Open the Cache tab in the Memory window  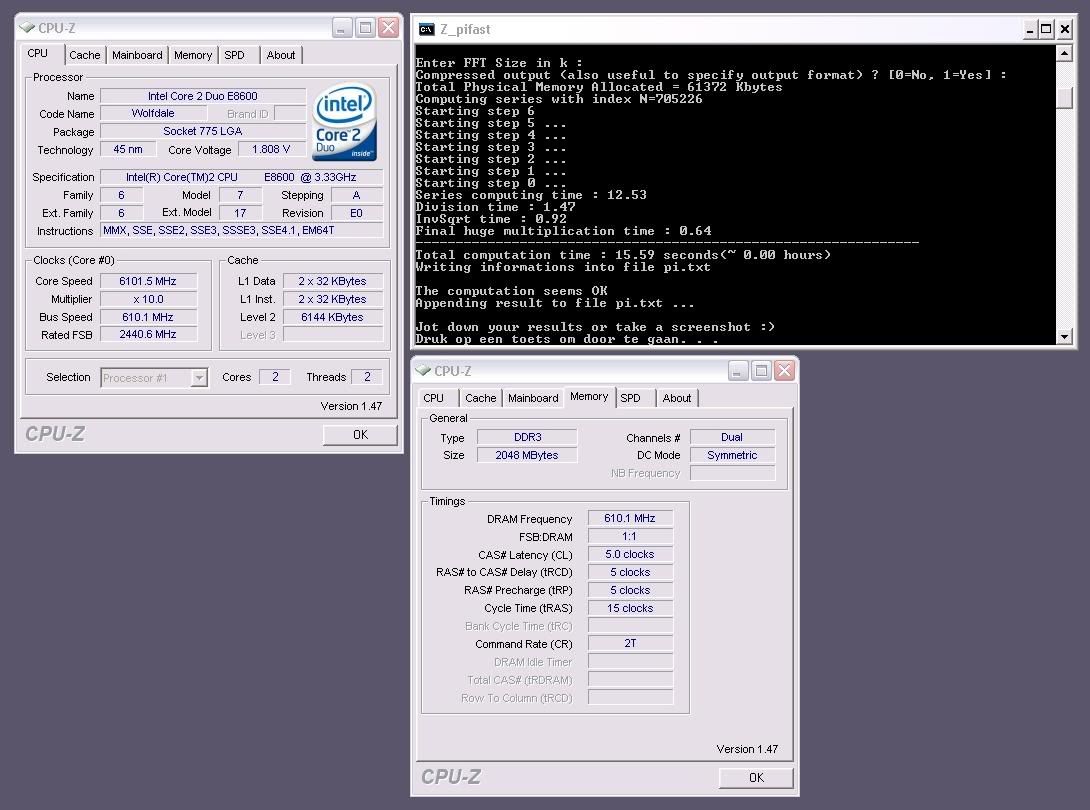480,398
